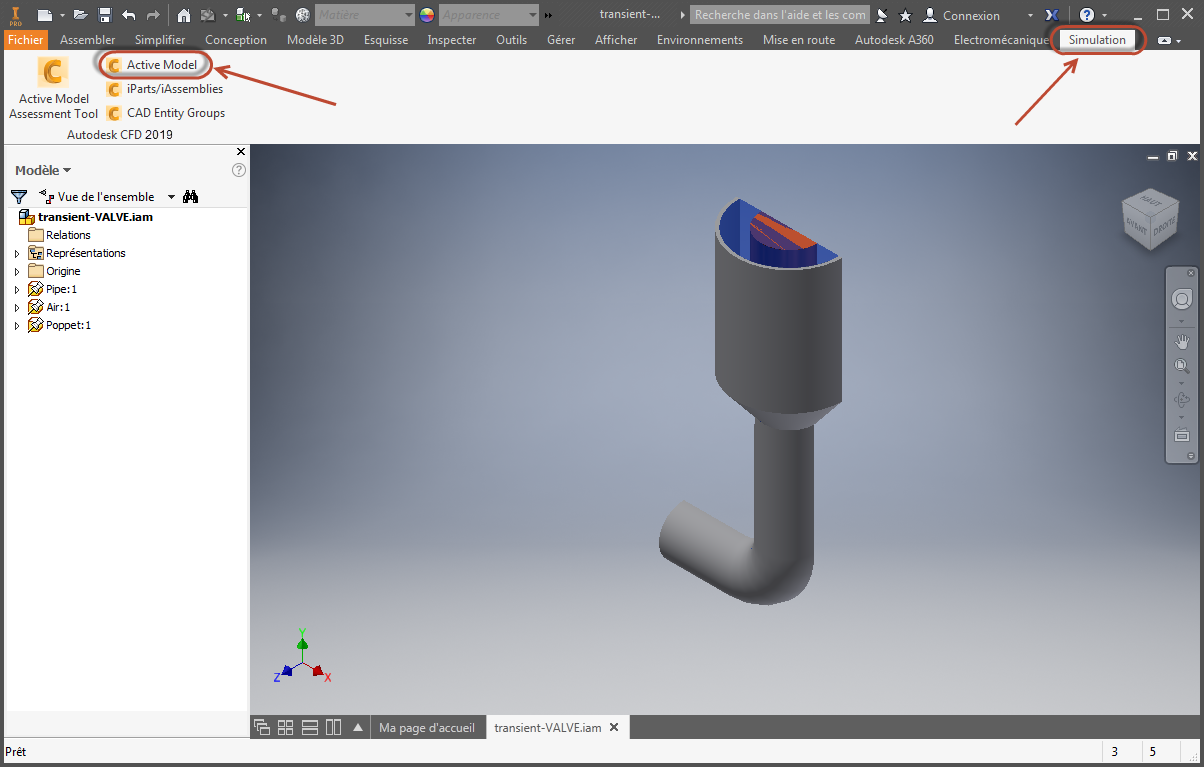Click the Home icon in quick access toolbar
1204x767 pixels.
(184, 15)
